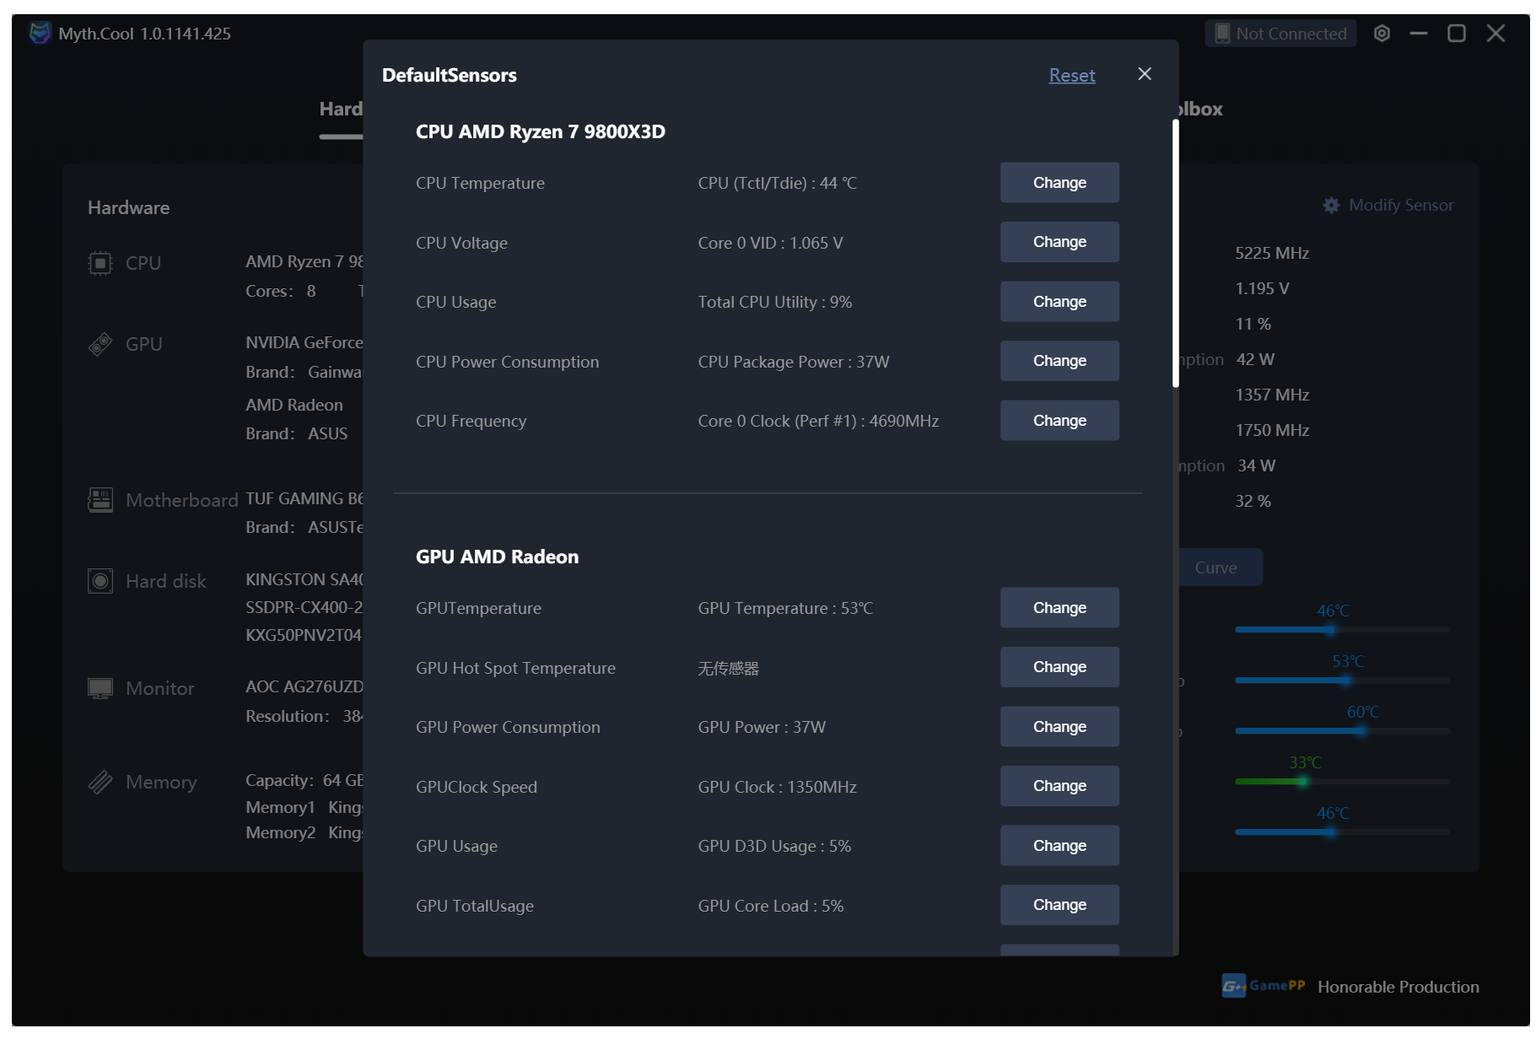Change the GPU Hot Spot Temperature sensor
Screen dimensions: 1536x1038
click(1059, 667)
